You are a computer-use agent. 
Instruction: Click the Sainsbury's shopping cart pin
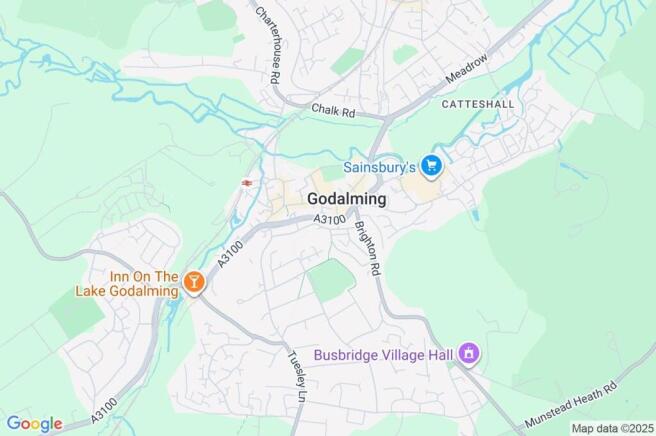tap(431, 167)
